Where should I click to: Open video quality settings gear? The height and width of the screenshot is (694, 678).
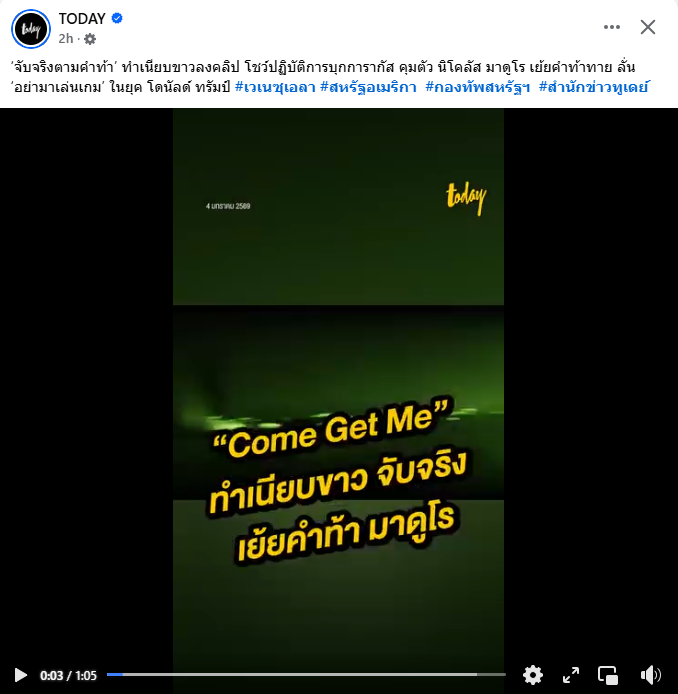532,675
